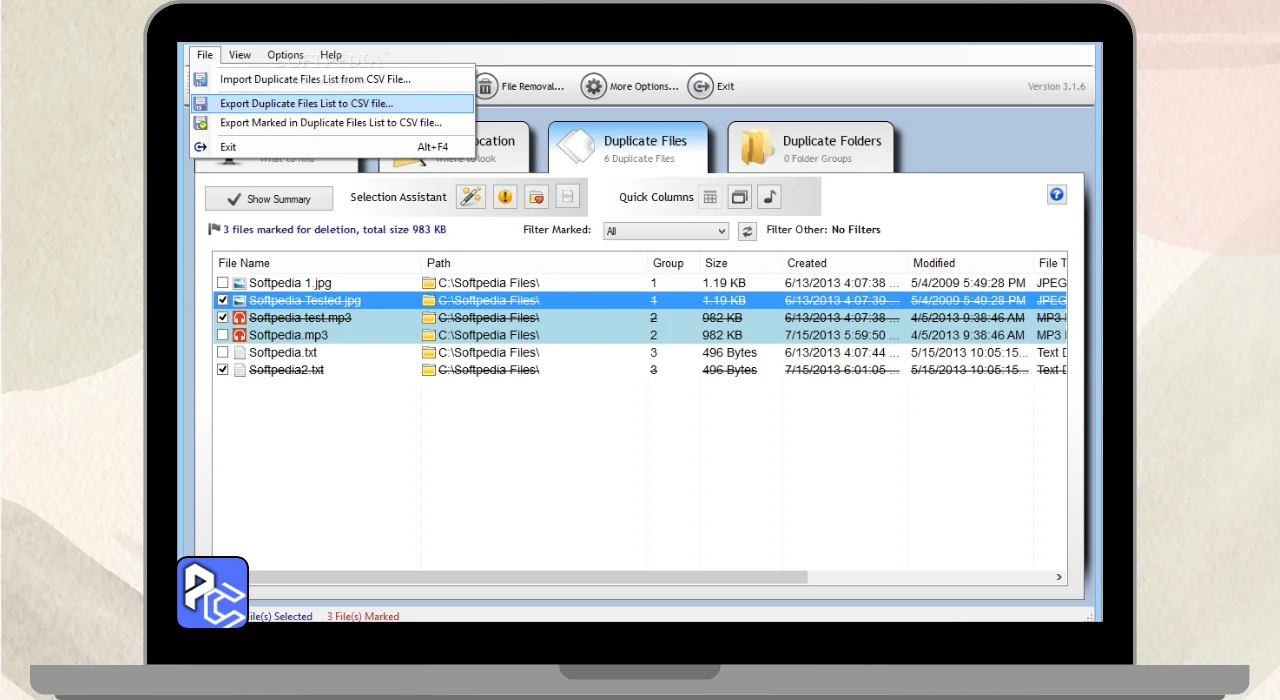Sort the list by Size column header
The height and width of the screenshot is (700, 1280).
click(x=716, y=263)
